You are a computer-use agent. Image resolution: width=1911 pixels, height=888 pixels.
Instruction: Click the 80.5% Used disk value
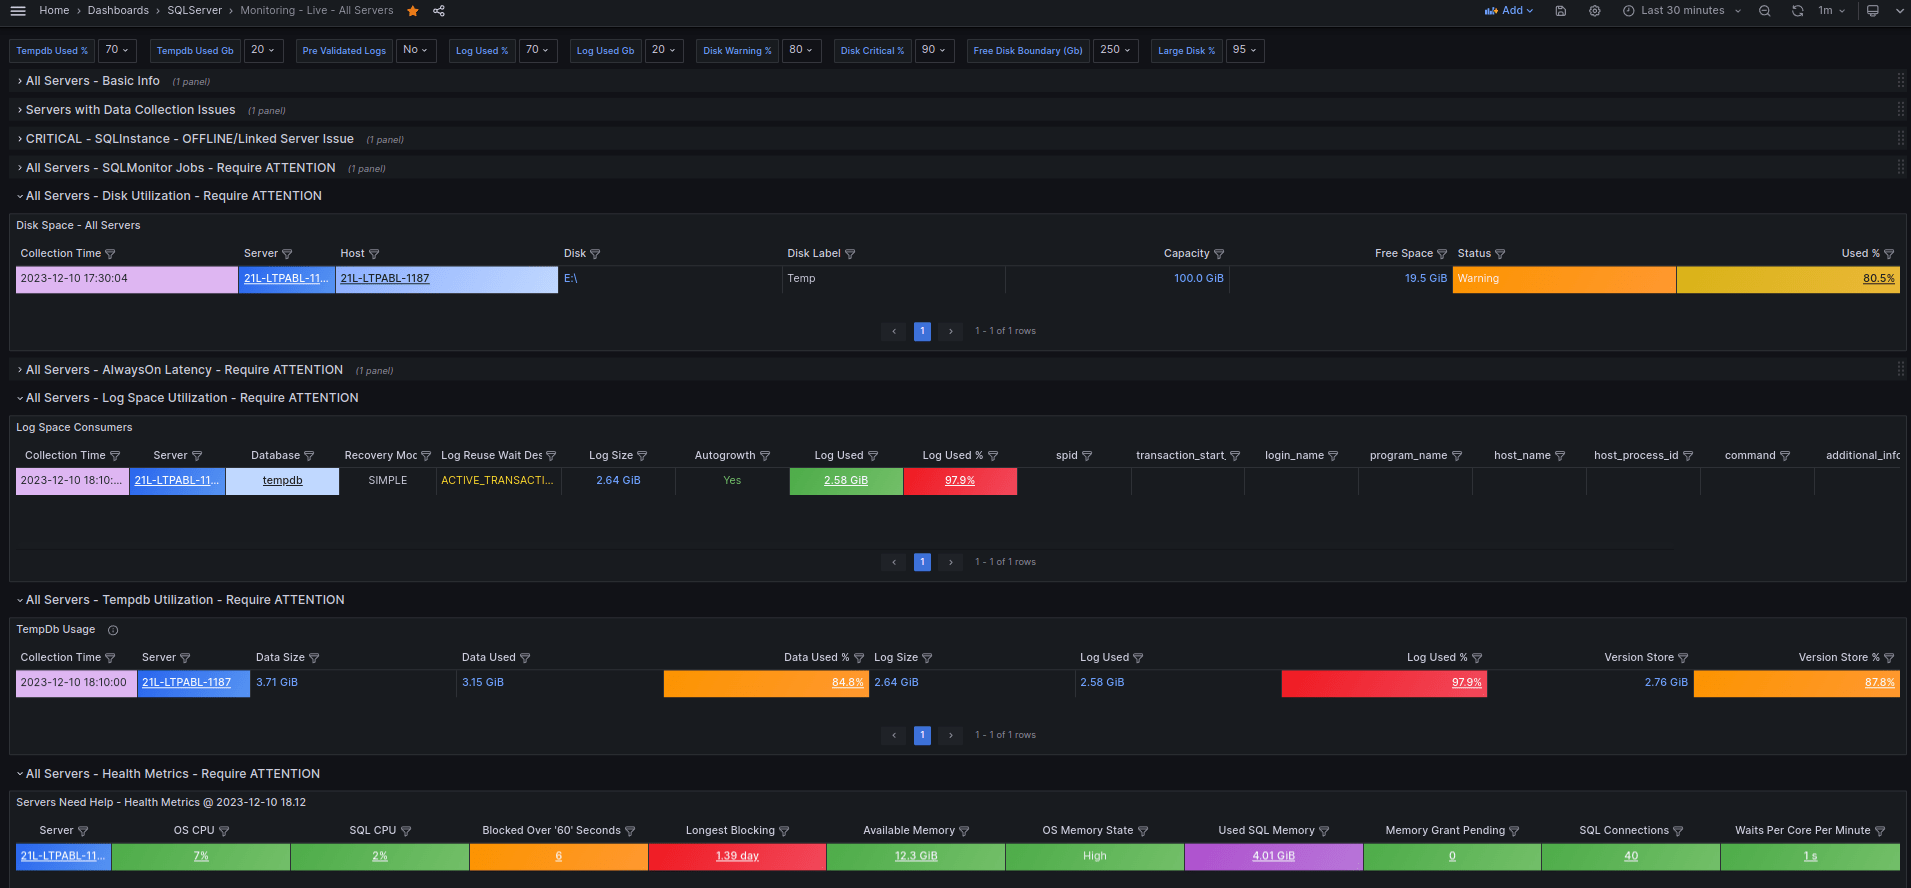[1879, 279]
